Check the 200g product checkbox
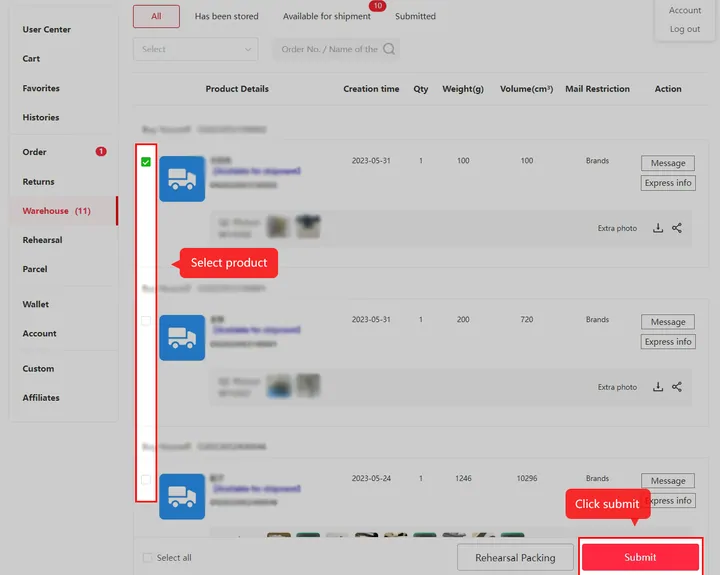The height and width of the screenshot is (575, 720). tap(146, 321)
